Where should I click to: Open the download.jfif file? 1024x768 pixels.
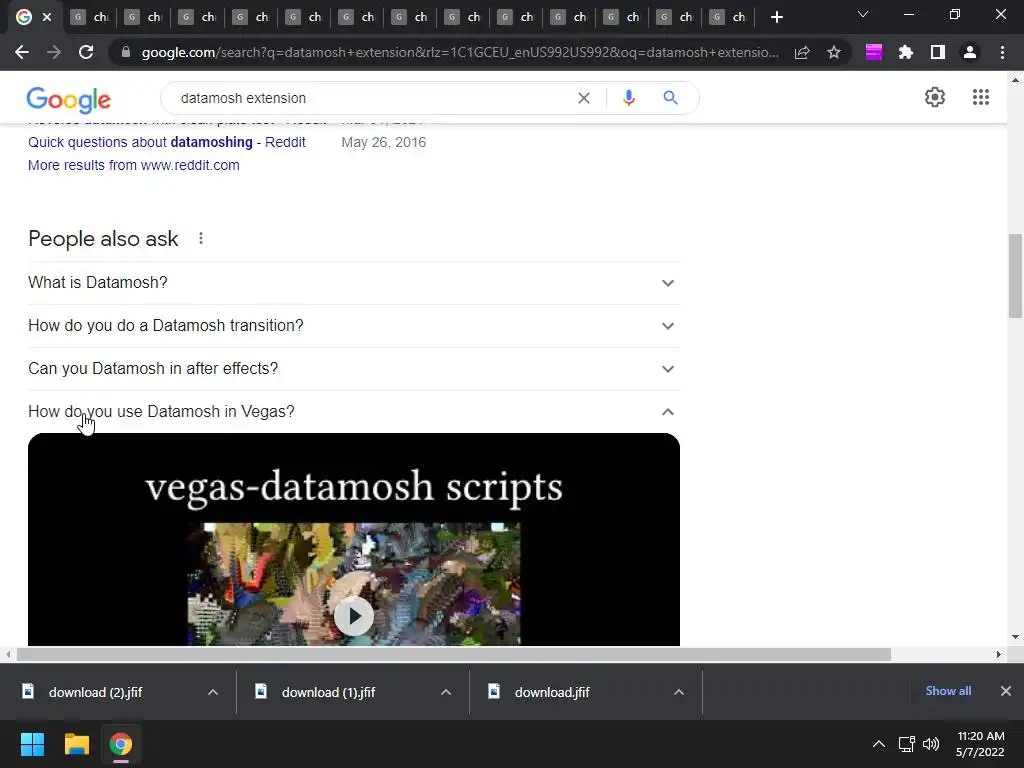click(x=552, y=692)
